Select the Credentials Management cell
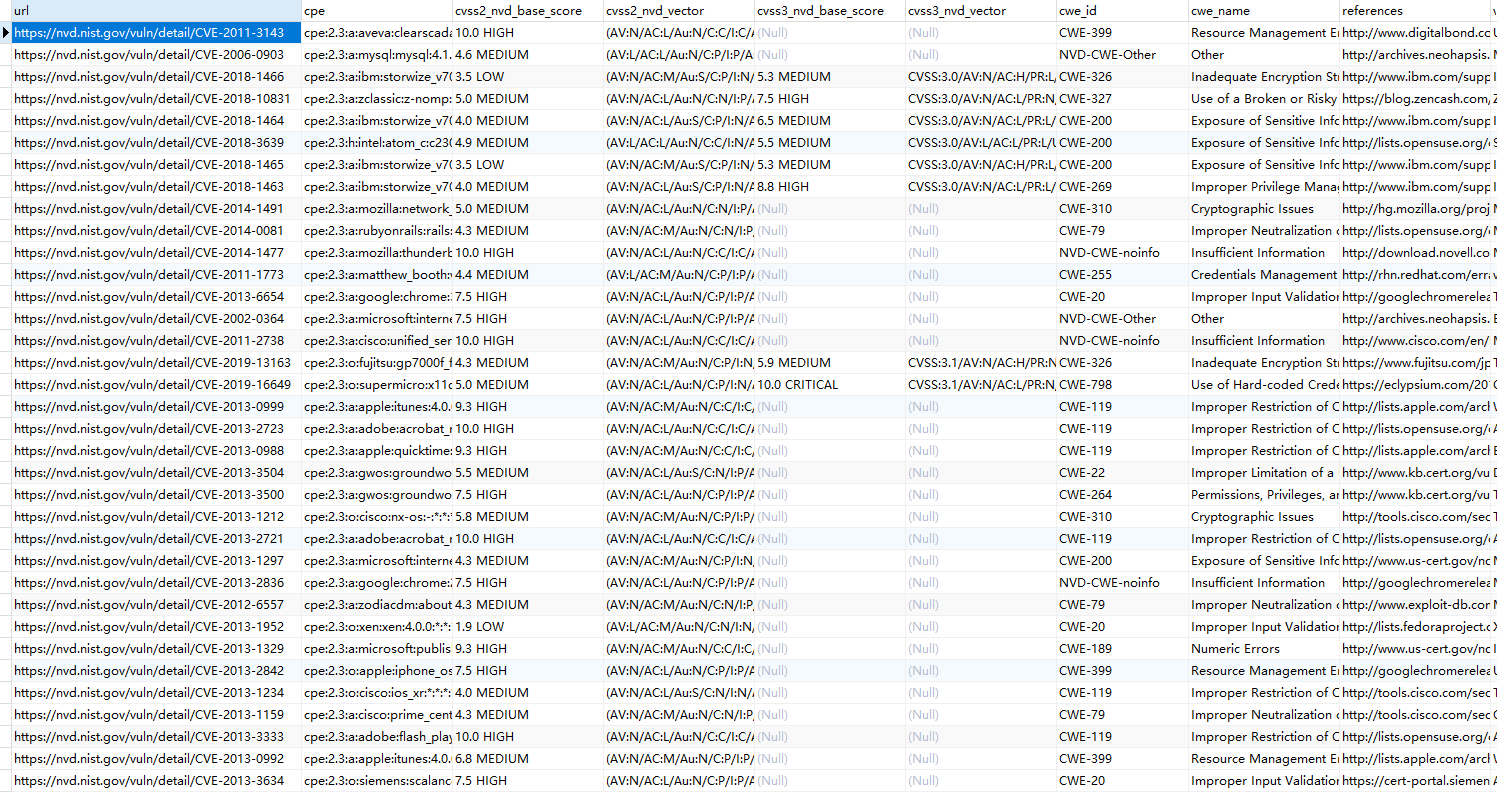Image resolution: width=1497 pixels, height=808 pixels. pos(1264,275)
